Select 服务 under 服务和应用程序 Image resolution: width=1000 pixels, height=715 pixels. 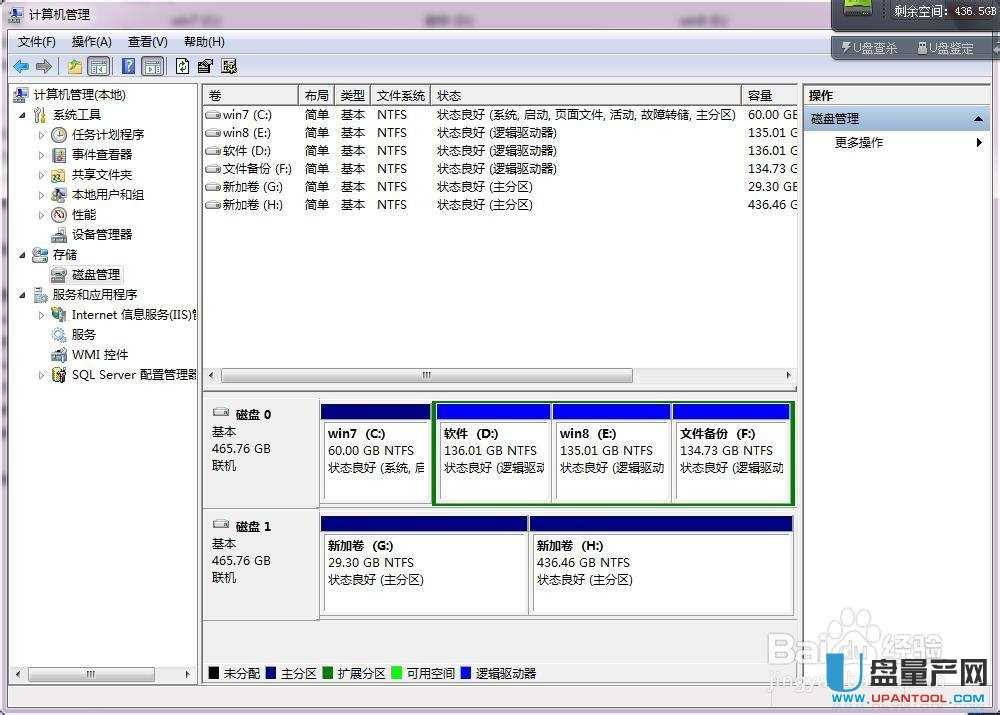pos(84,334)
